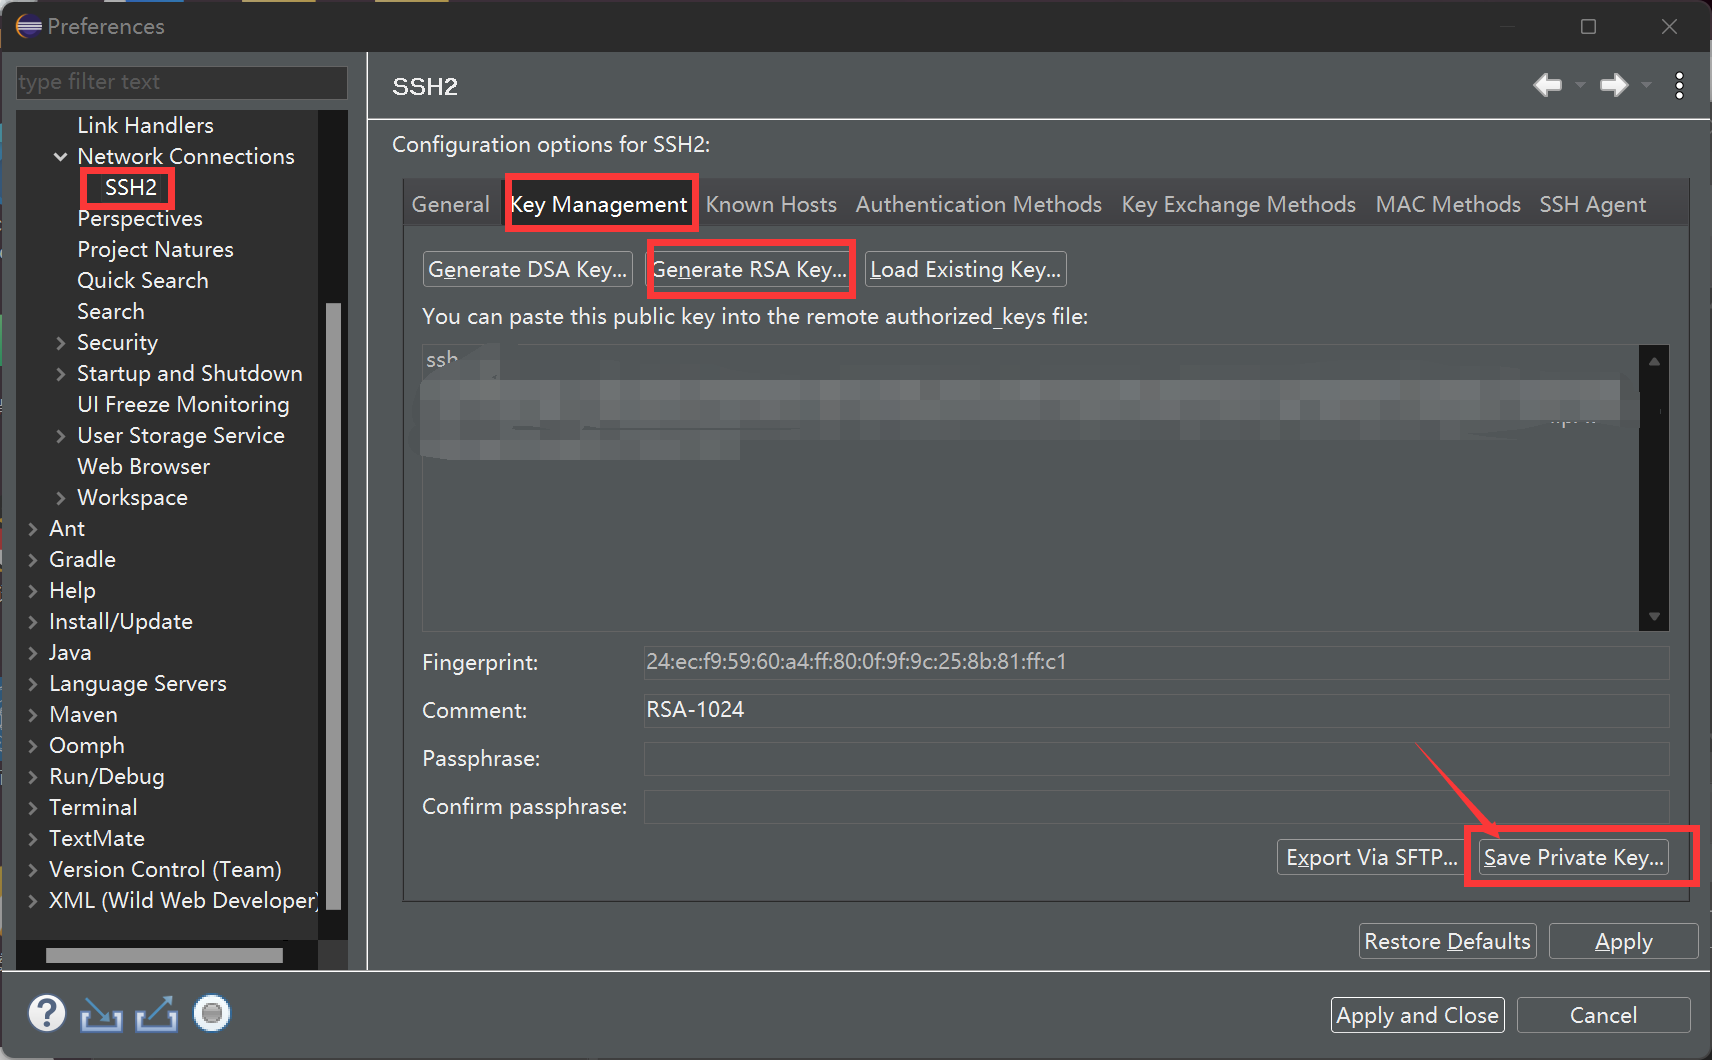1712x1060 pixels.
Task: Expand the Java preferences node
Action: [x=33, y=653]
